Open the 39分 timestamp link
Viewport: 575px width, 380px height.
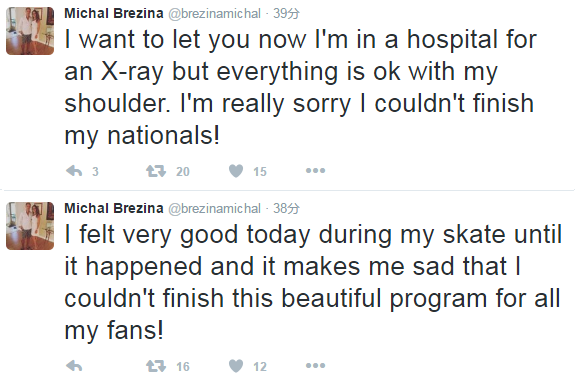(x=286, y=14)
